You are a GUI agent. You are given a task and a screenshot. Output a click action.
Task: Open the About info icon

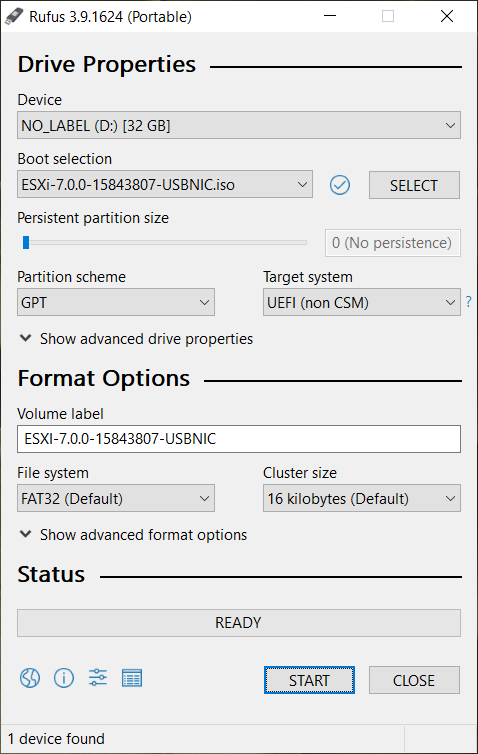[x=64, y=678]
